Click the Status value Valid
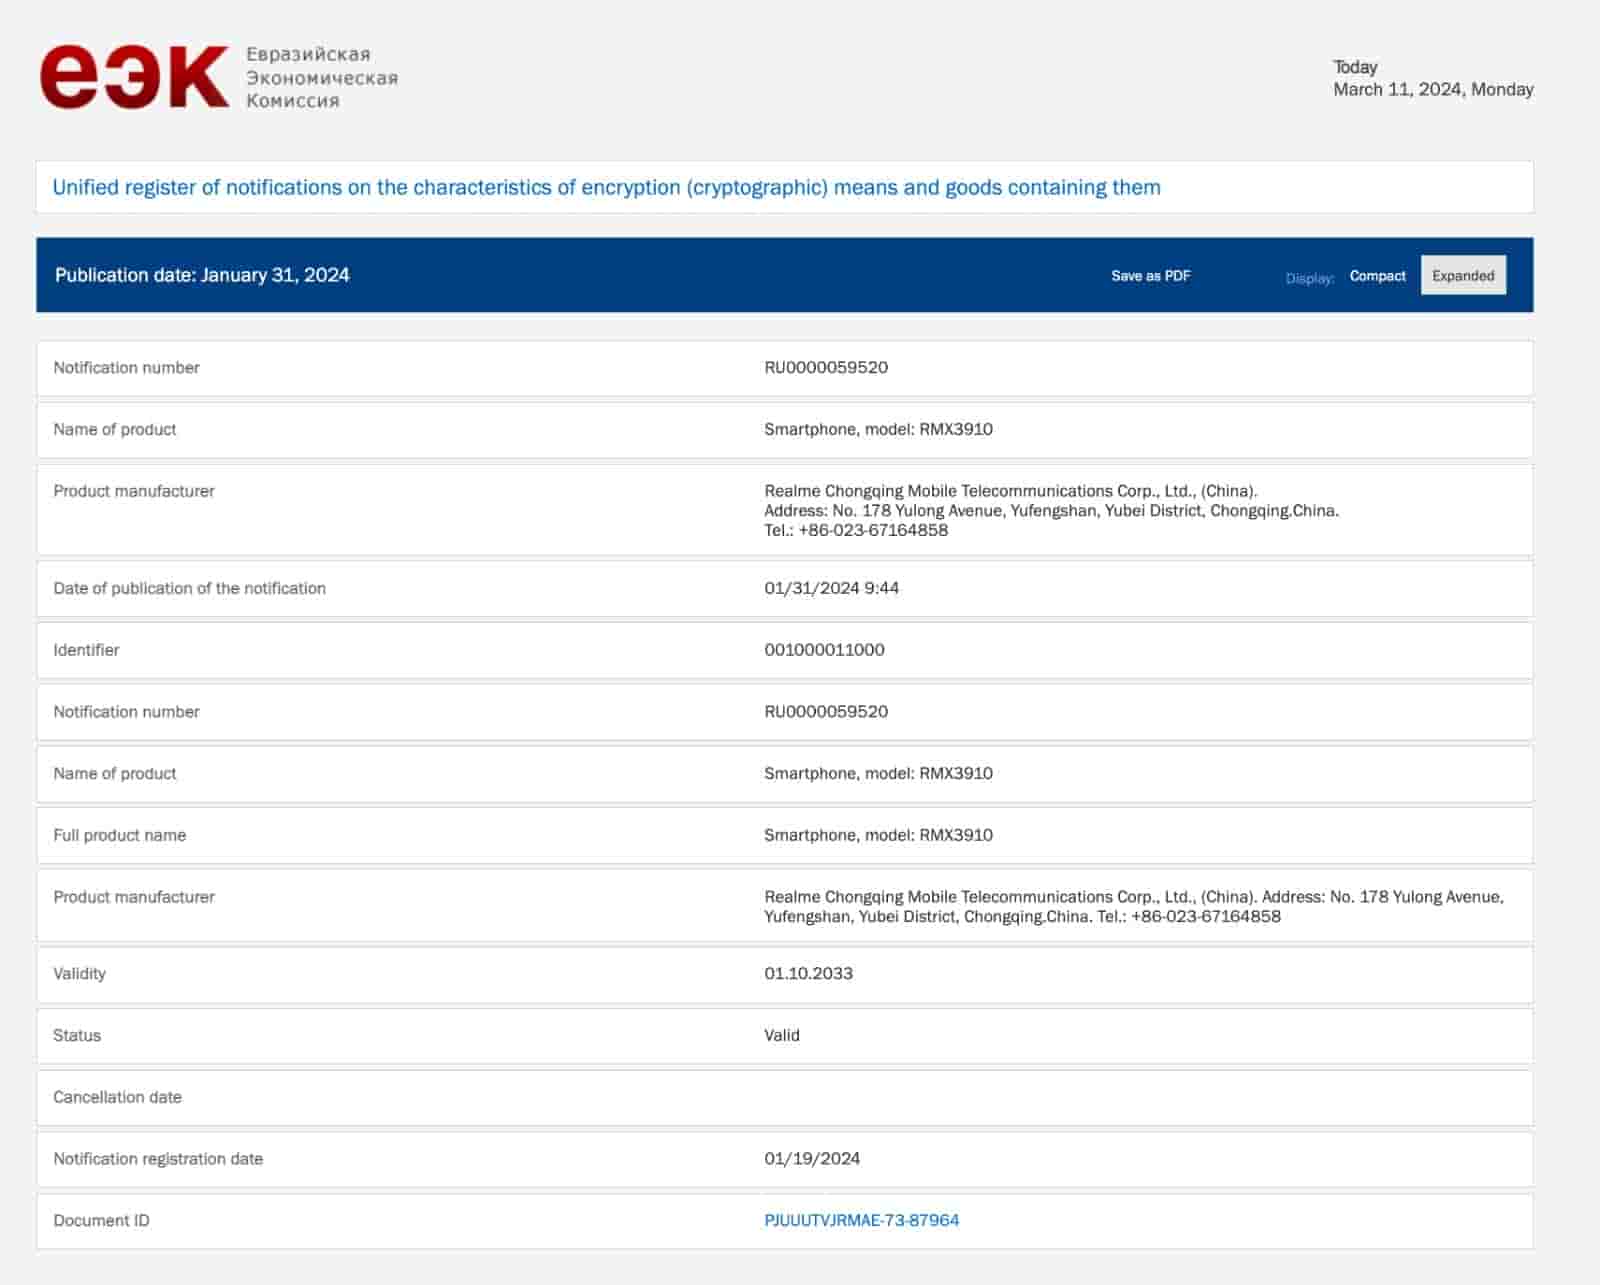Viewport: 1600px width, 1285px height. click(781, 1035)
